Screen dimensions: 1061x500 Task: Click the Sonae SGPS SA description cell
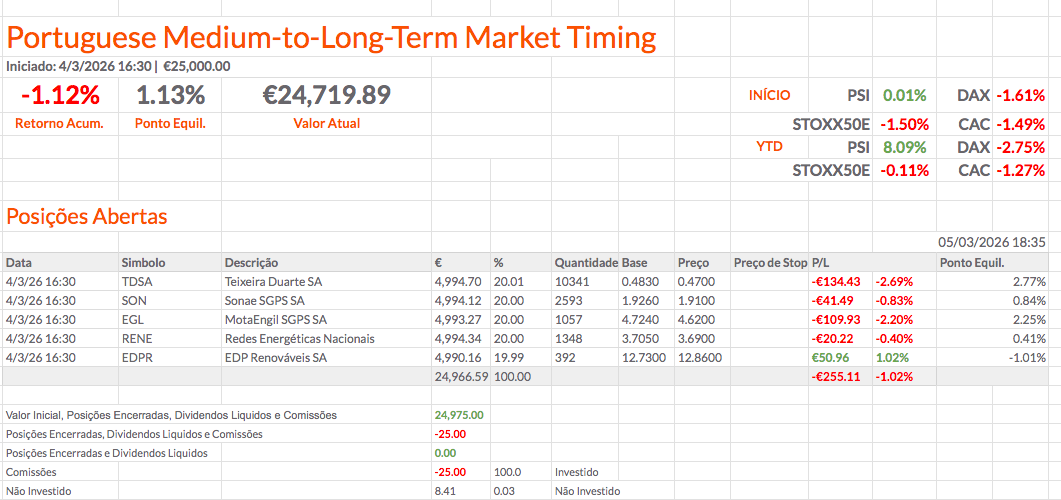(x=265, y=301)
